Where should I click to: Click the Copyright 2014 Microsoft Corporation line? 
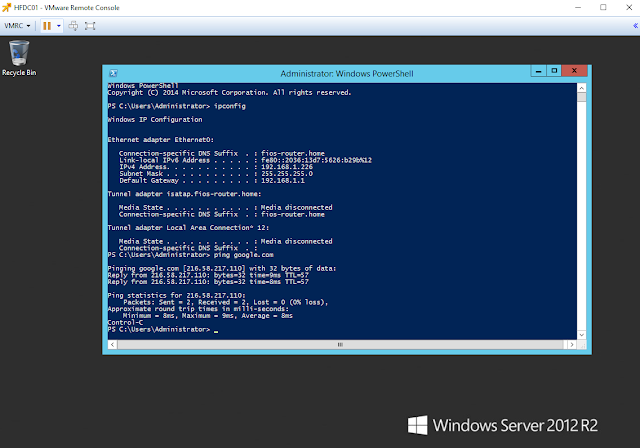(x=229, y=93)
